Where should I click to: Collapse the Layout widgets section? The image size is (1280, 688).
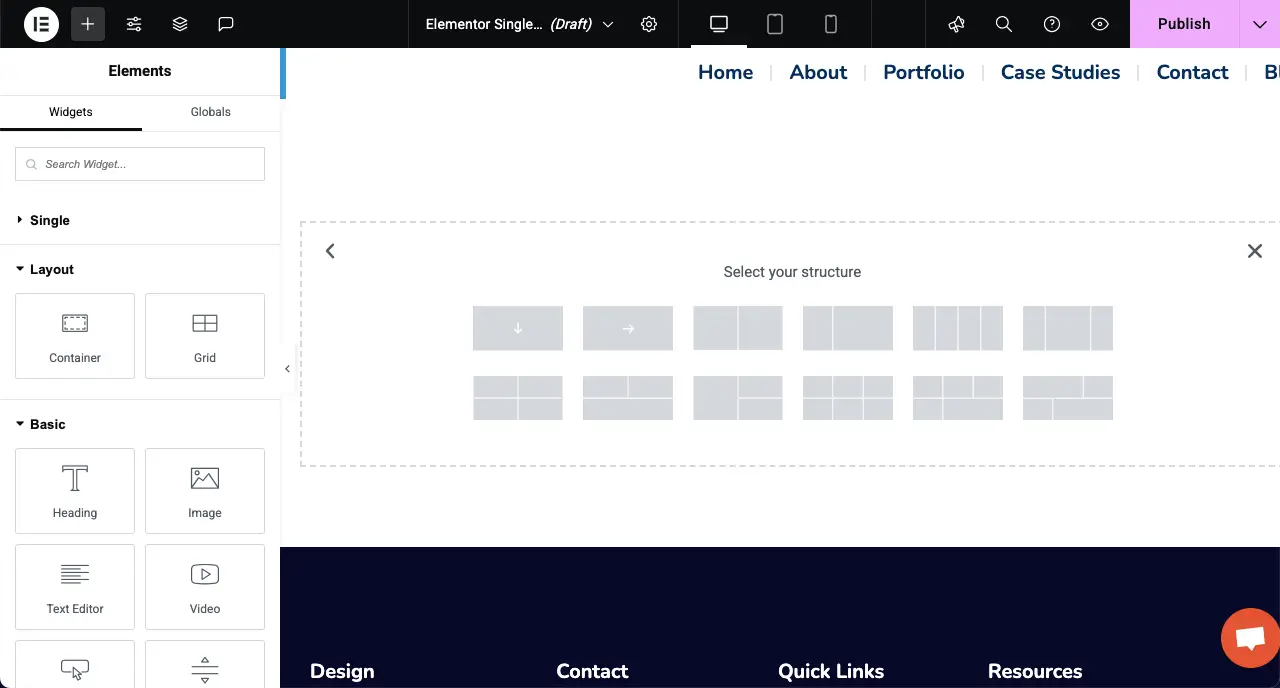click(x=46, y=269)
